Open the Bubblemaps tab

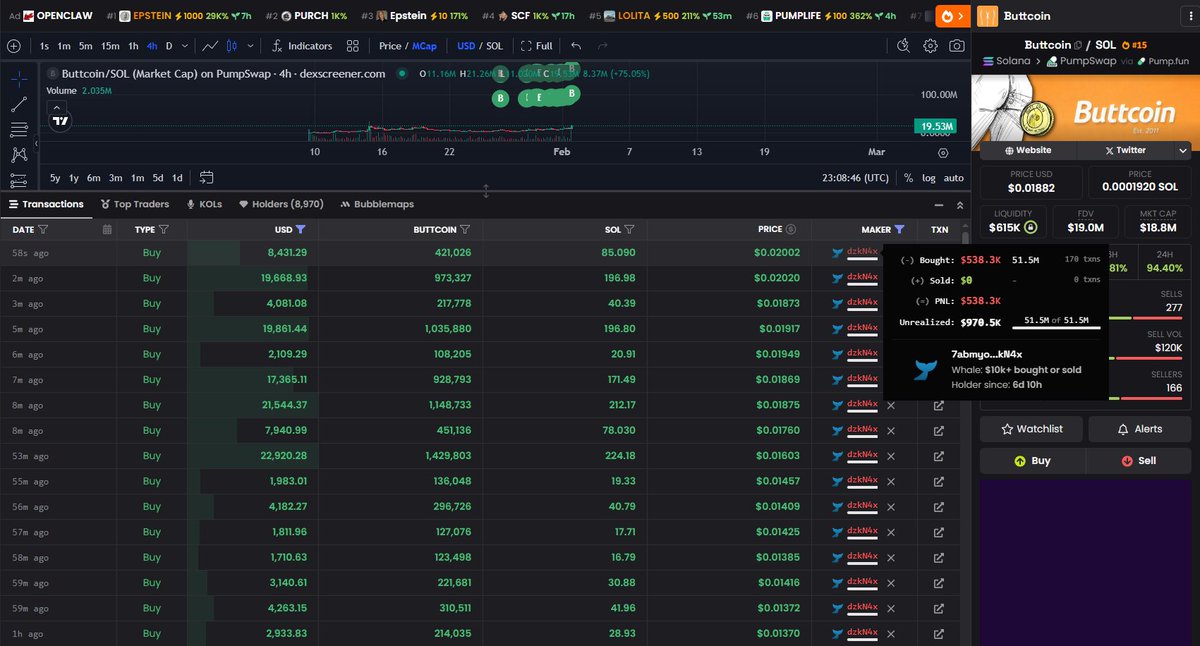pos(377,204)
